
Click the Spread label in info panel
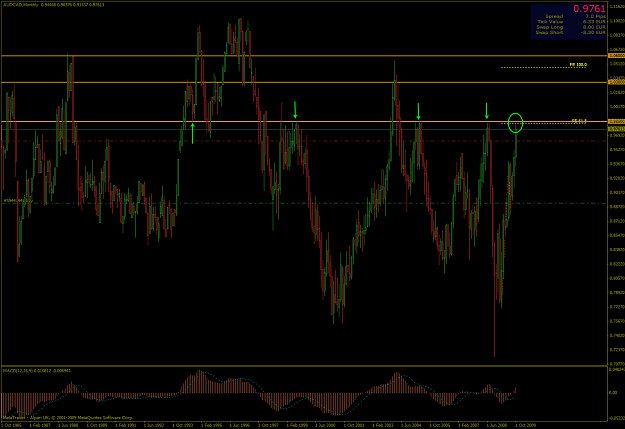pyautogui.click(x=554, y=16)
